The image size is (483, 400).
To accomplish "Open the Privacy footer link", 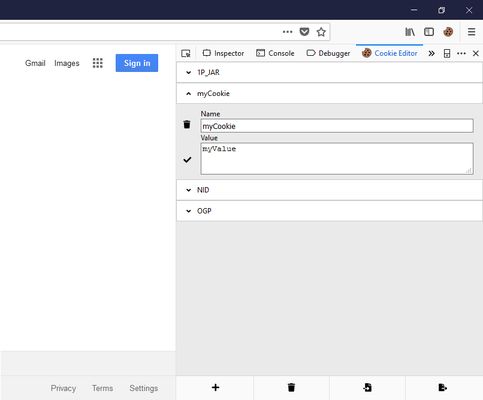I will (63, 388).
